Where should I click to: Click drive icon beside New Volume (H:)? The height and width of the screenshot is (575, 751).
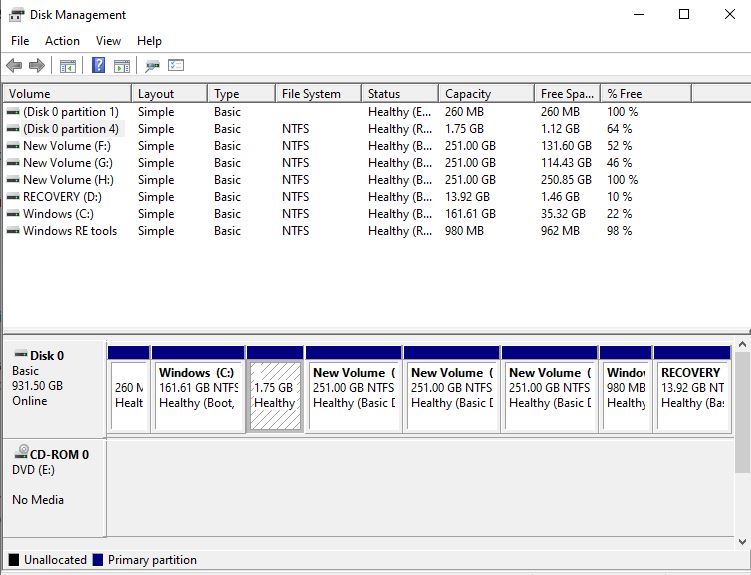(x=13, y=180)
